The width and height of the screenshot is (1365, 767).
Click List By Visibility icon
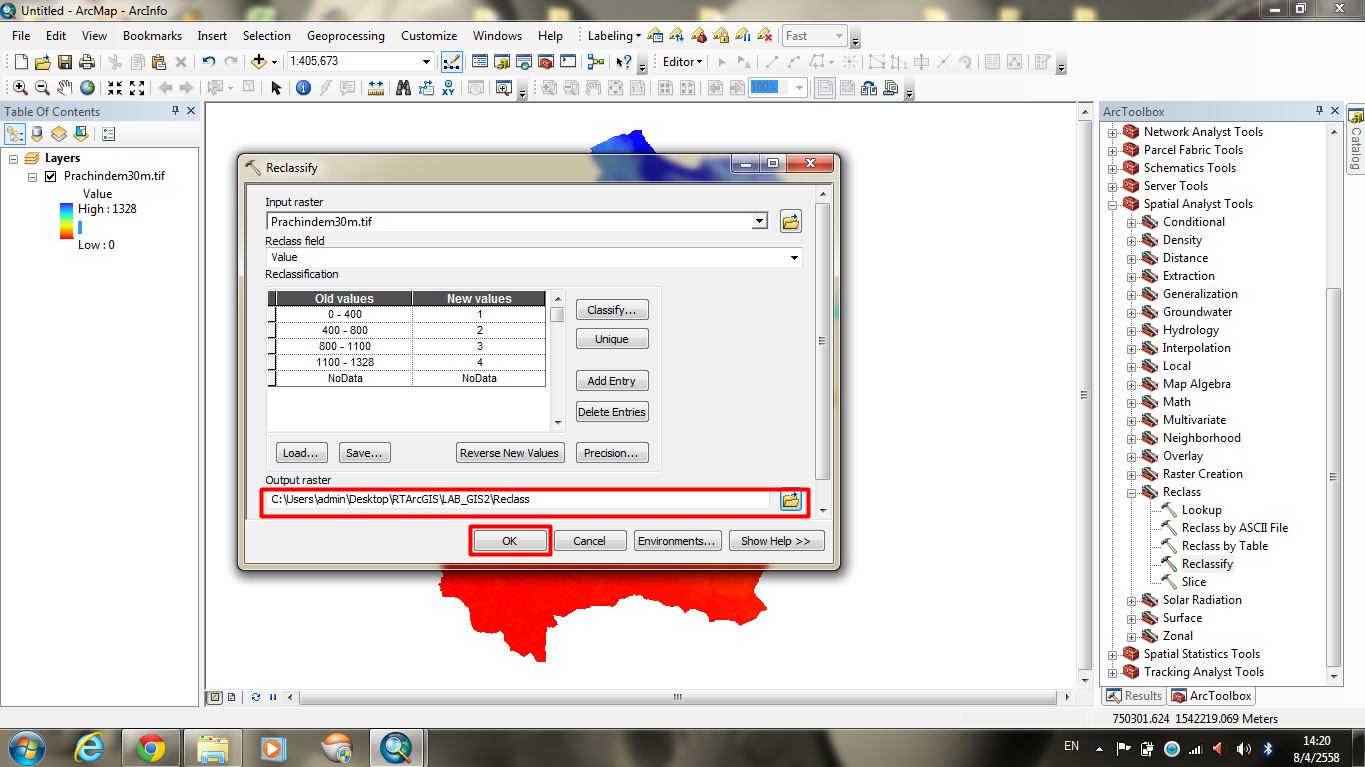[59, 133]
